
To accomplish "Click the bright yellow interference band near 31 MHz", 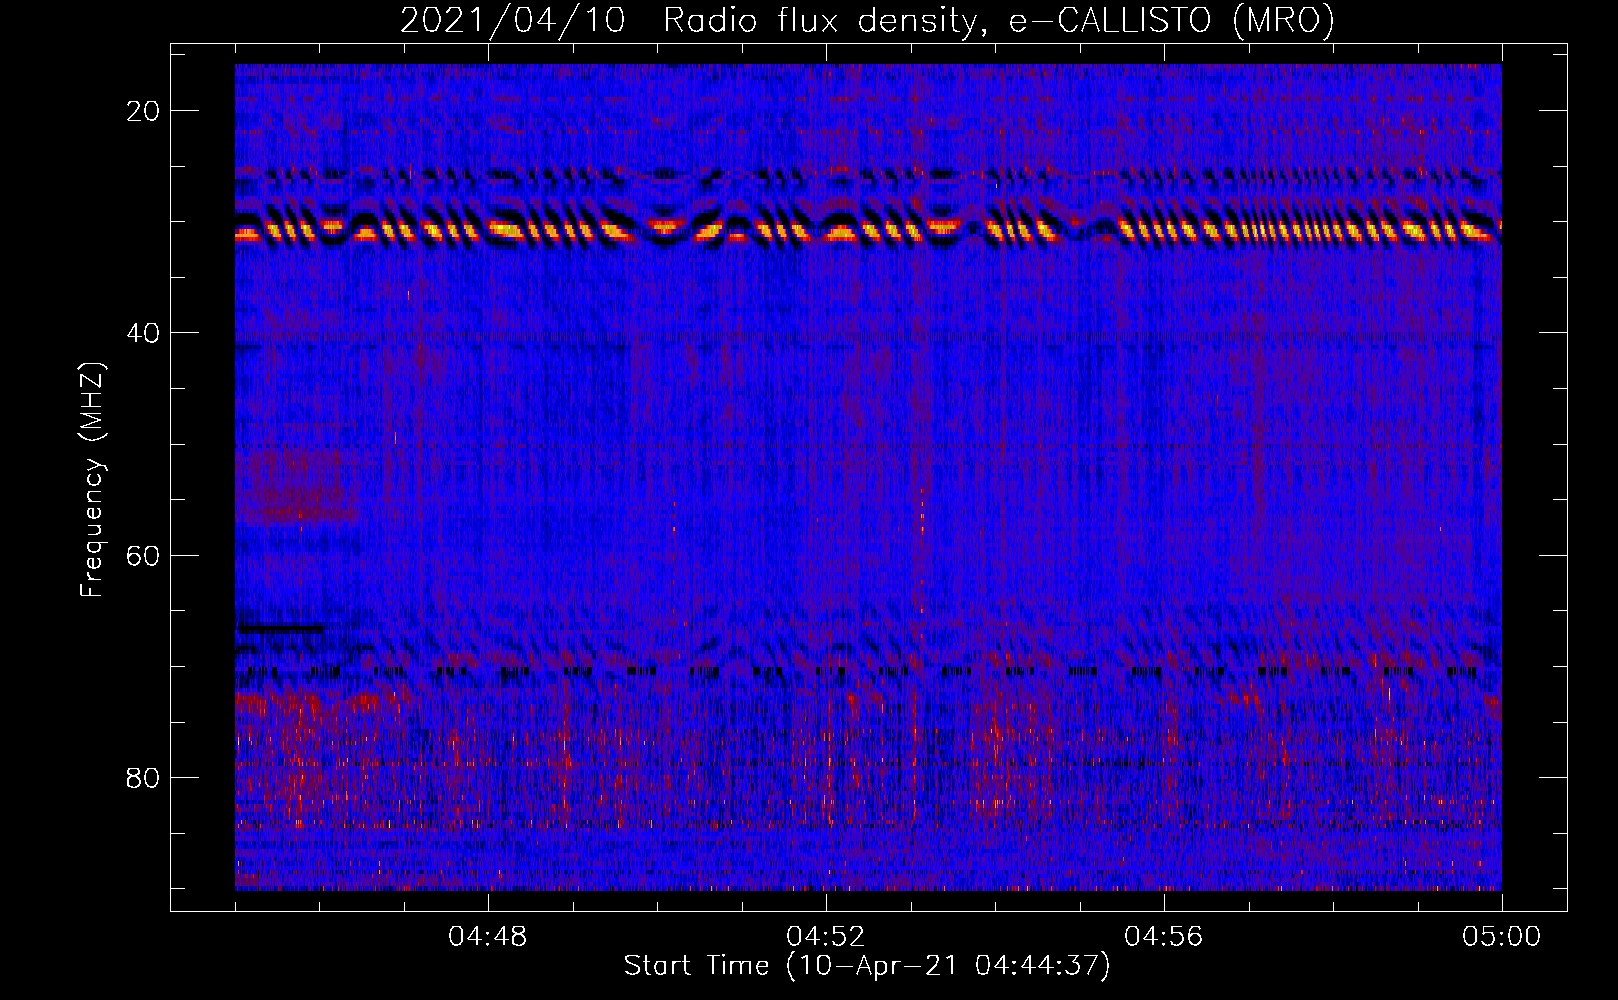I will pyautogui.click(x=868, y=232).
